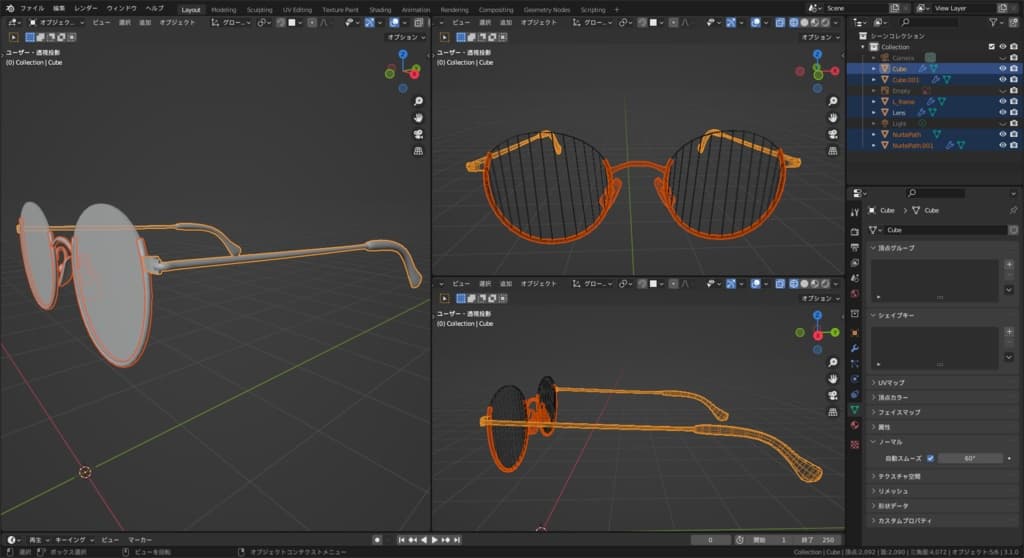1024x558 pixels.
Task: Open the Material properties tab
Action: [x=855, y=425]
